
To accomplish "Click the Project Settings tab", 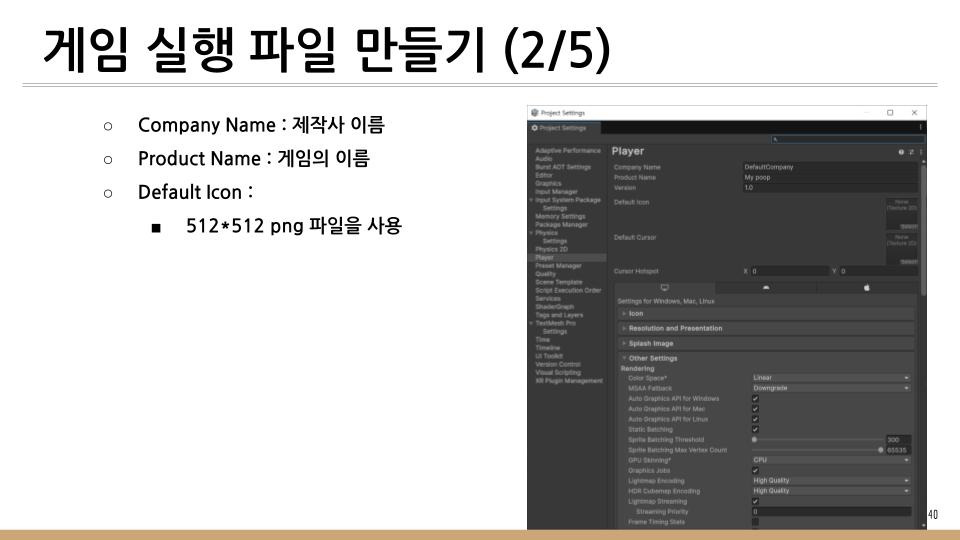I will [x=564, y=128].
